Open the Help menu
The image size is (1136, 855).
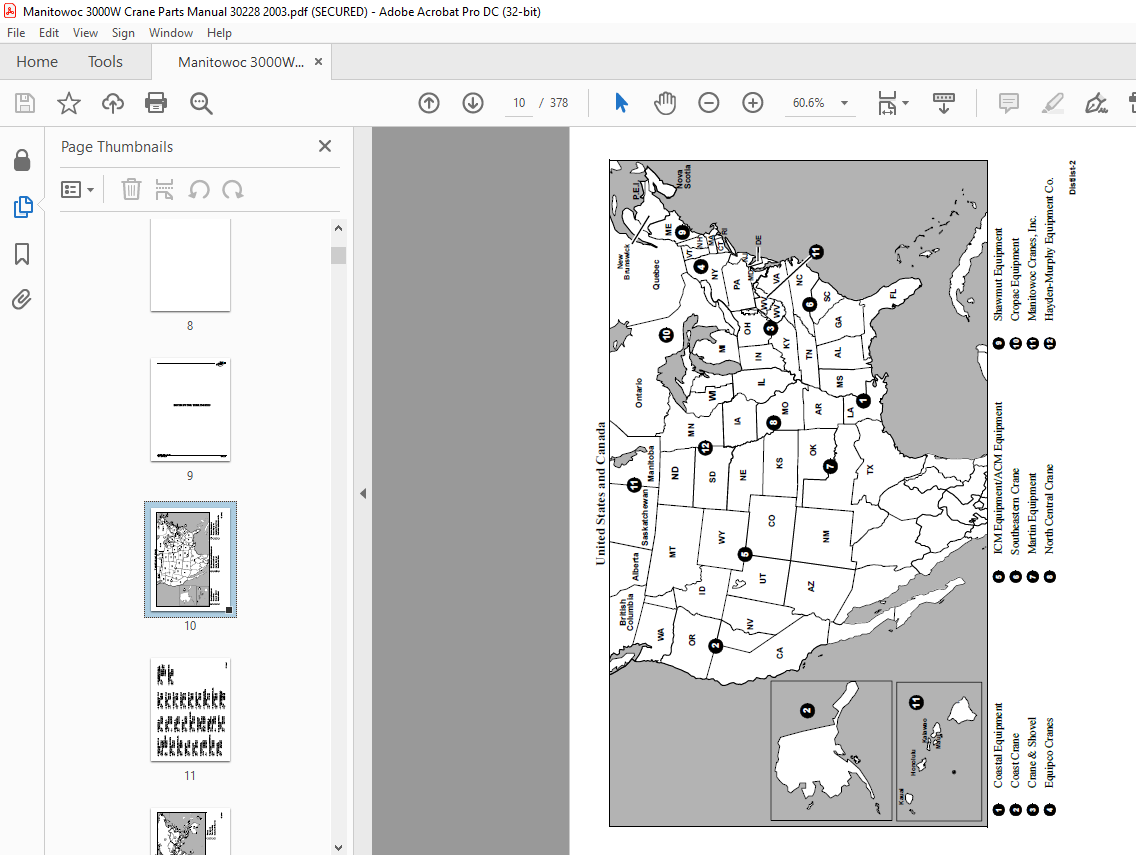[x=219, y=33]
